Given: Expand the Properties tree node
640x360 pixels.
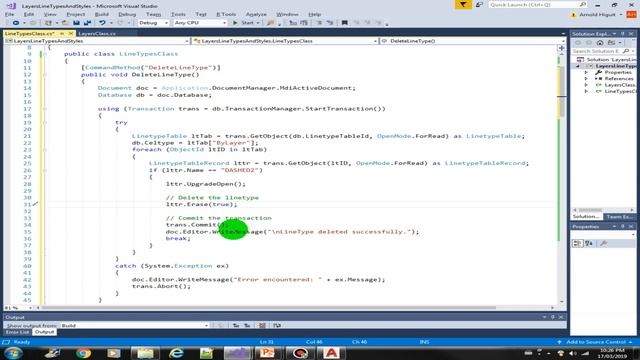Looking at the screenshot, I should tap(586, 72).
